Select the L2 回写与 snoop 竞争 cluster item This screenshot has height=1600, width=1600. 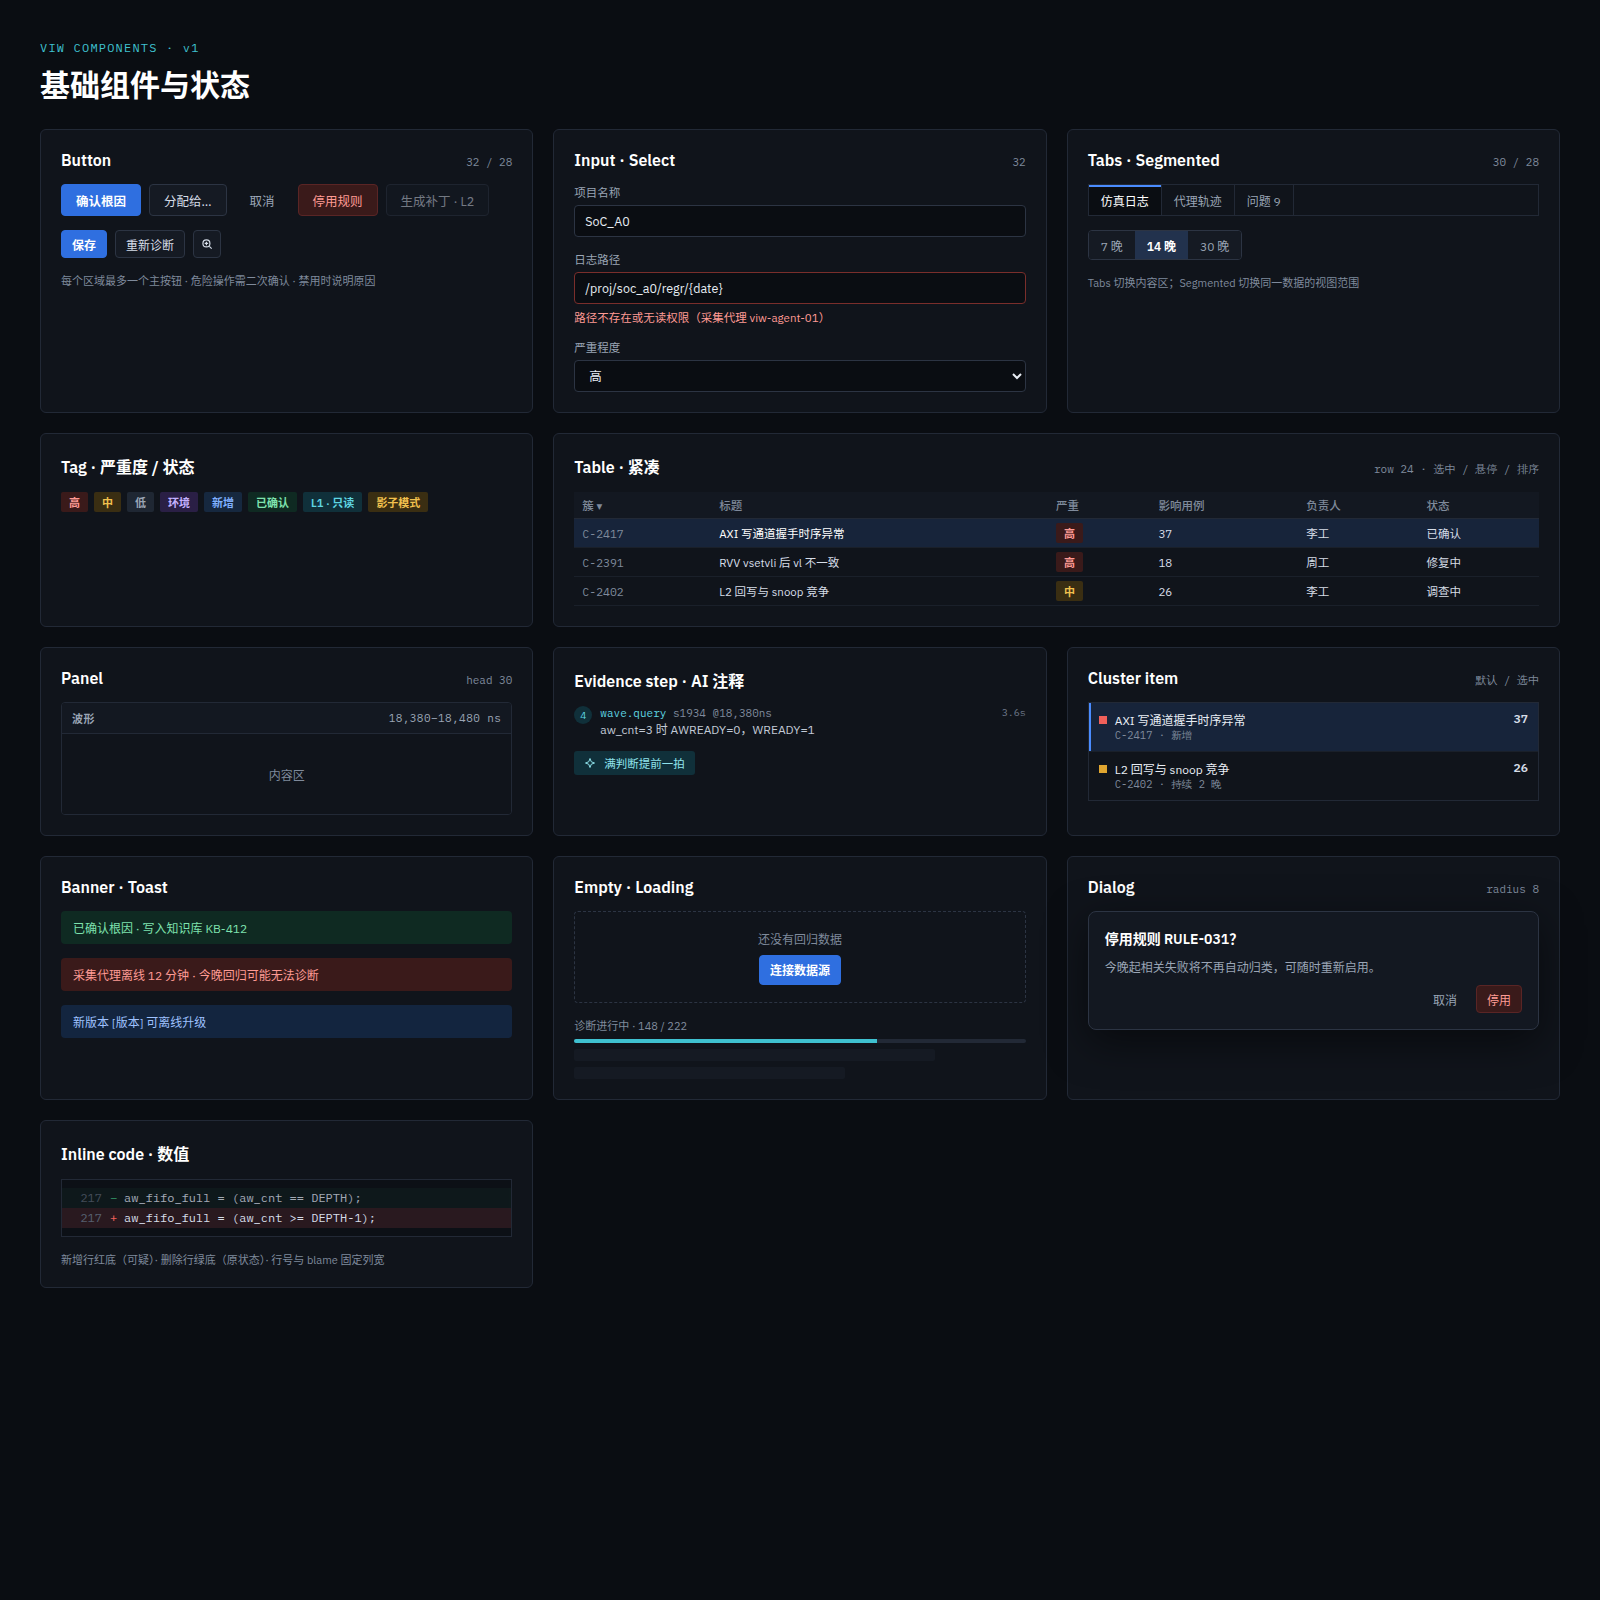point(1313,776)
